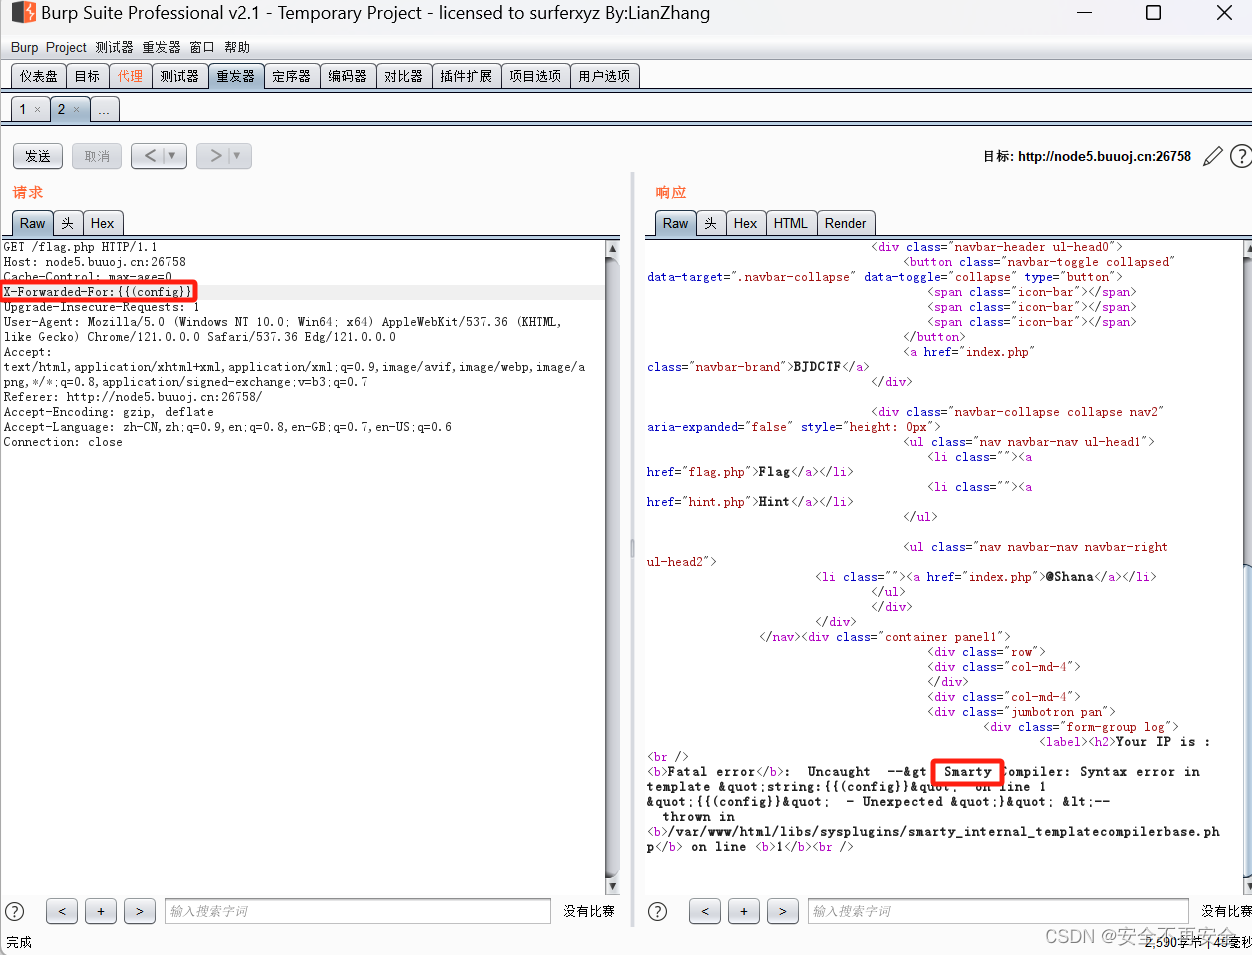The width and height of the screenshot is (1252, 955).
Task: Click response search next match button
Action: coord(783,911)
